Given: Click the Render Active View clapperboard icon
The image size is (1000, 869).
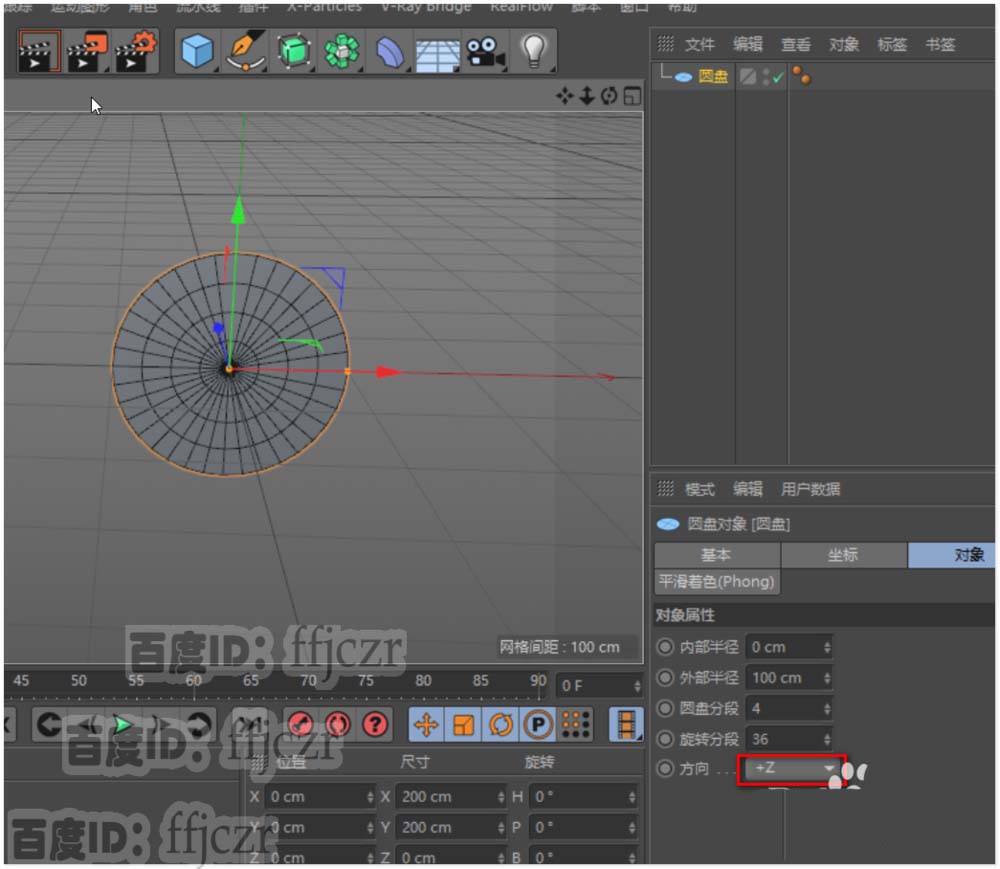Looking at the screenshot, I should (x=39, y=51).
